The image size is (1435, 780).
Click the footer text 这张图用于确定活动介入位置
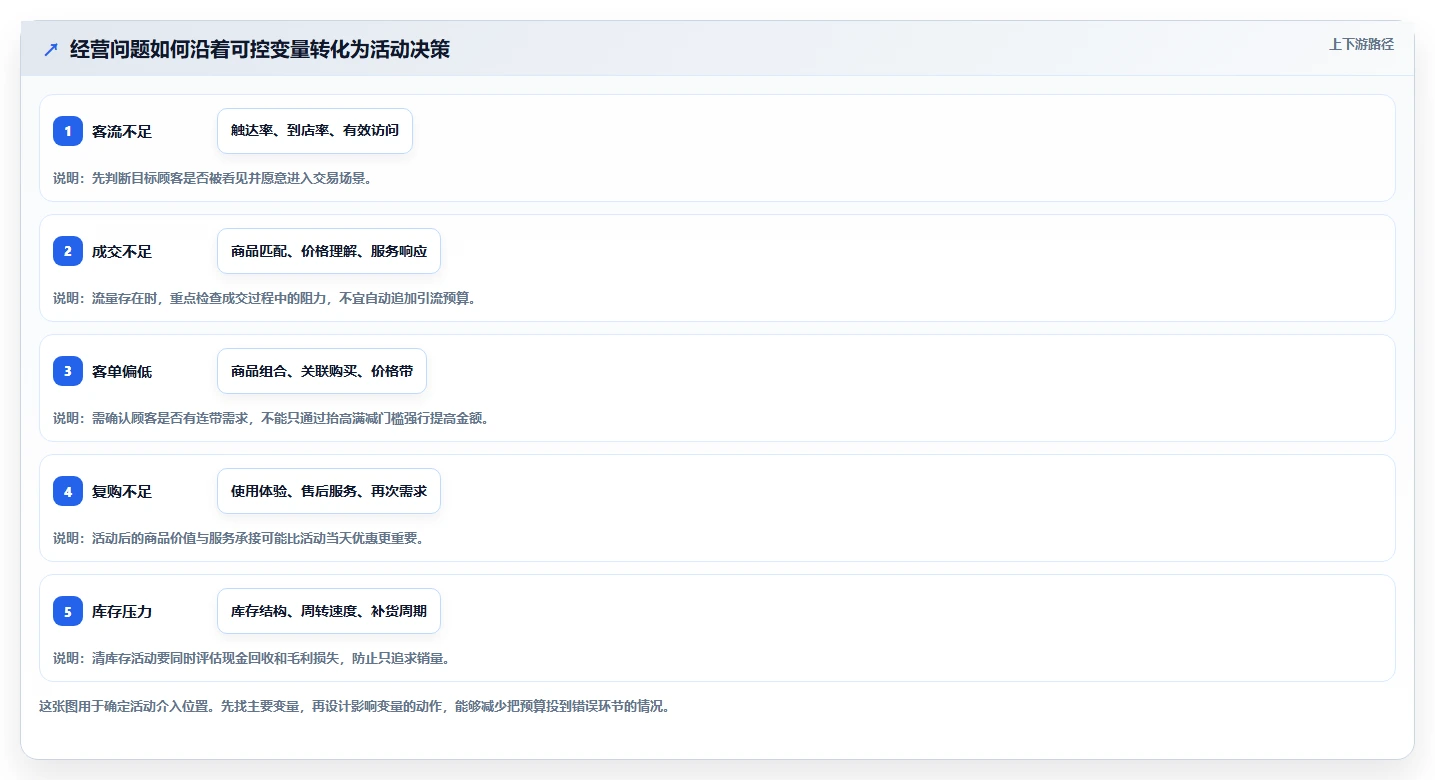354,706
